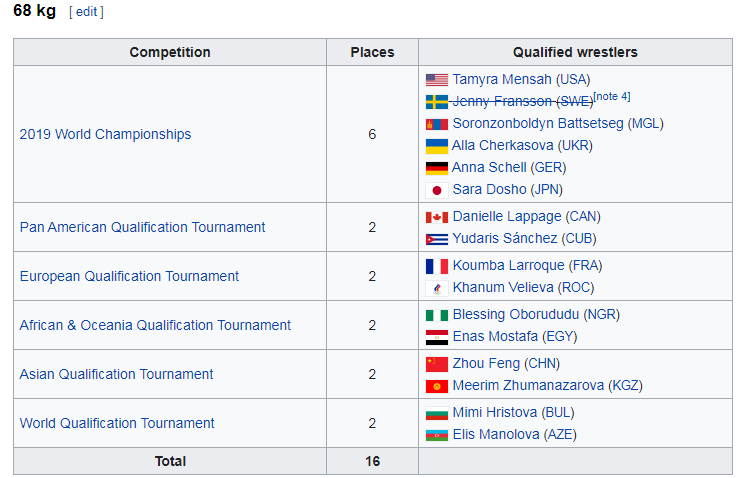Edit the 68 kg section

coord(86,12)
